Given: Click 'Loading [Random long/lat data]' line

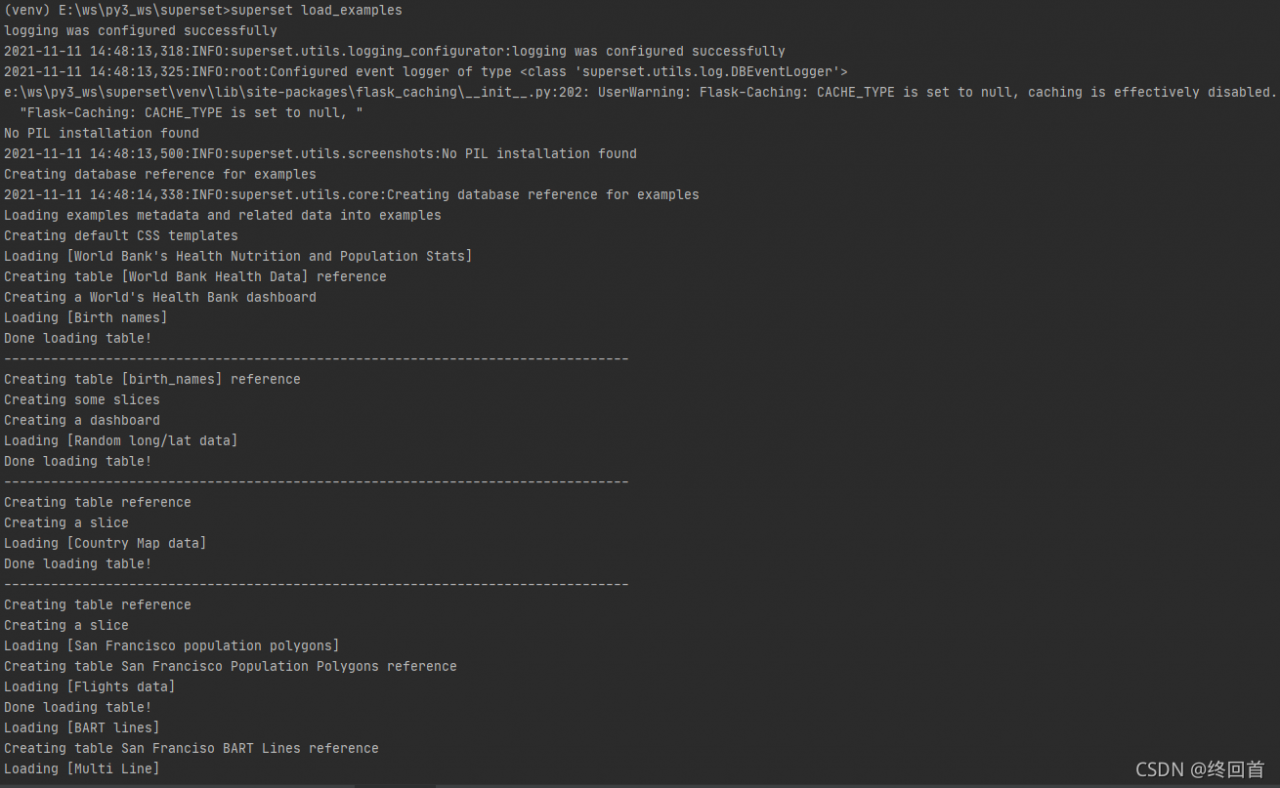Looking at the screenshot, I should click(121, 441).
